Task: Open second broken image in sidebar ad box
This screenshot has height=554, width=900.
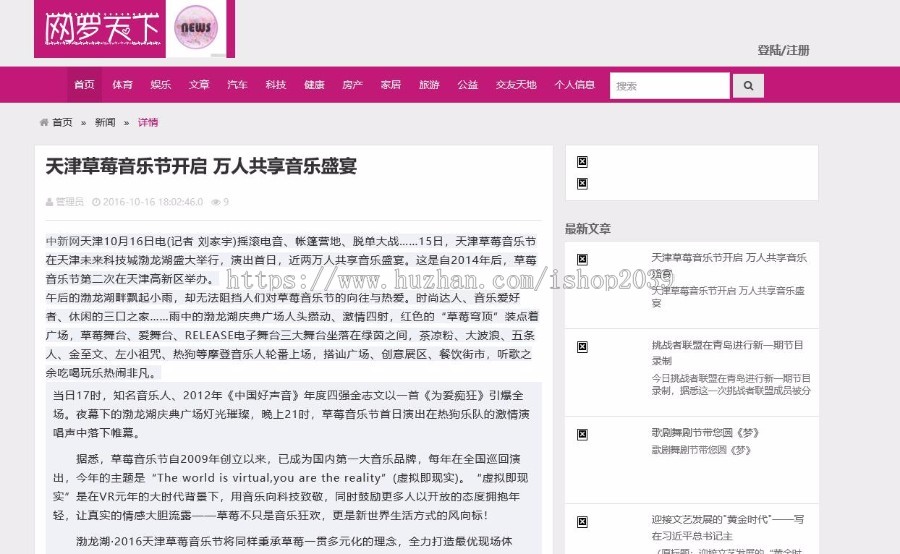Action: [582, 184]
